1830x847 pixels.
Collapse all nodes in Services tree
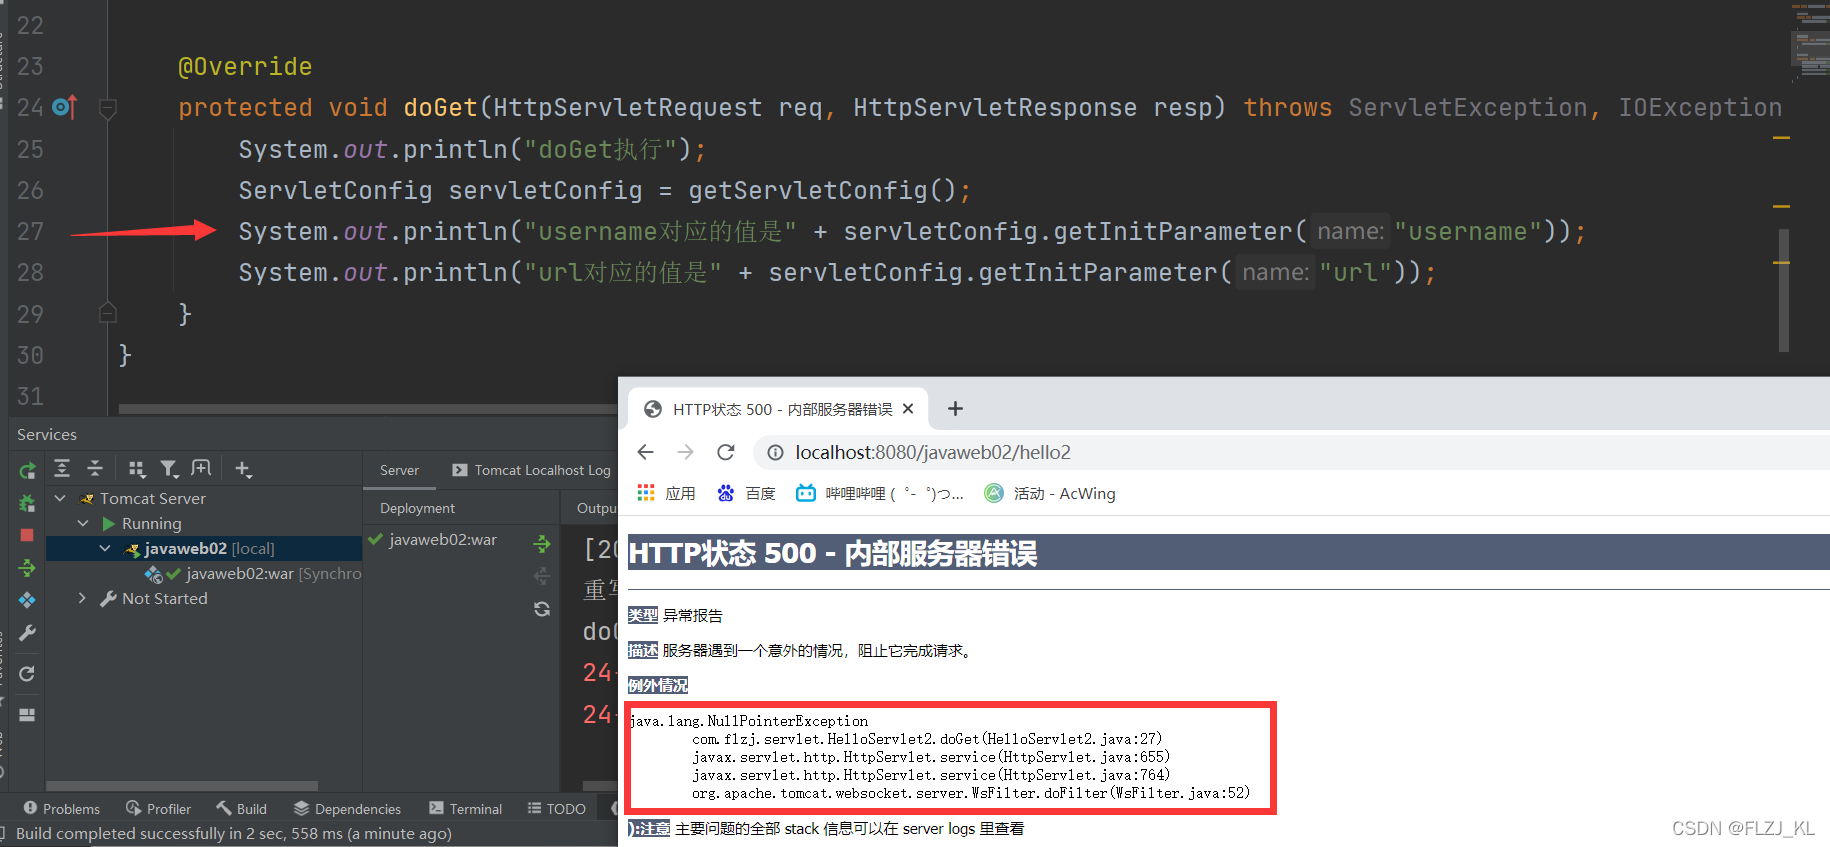point(95,468)
